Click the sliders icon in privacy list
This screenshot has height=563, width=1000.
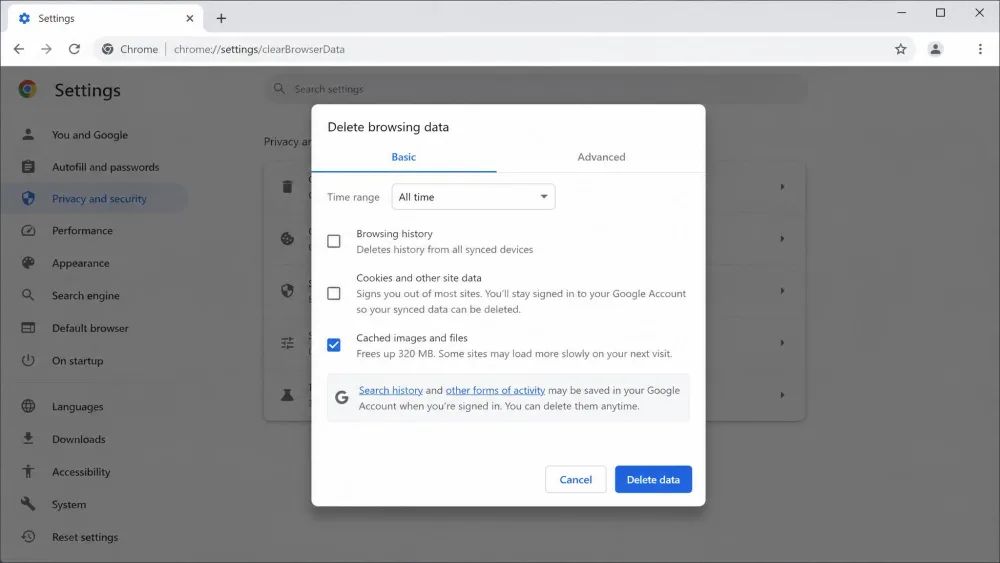click(288, 342)
